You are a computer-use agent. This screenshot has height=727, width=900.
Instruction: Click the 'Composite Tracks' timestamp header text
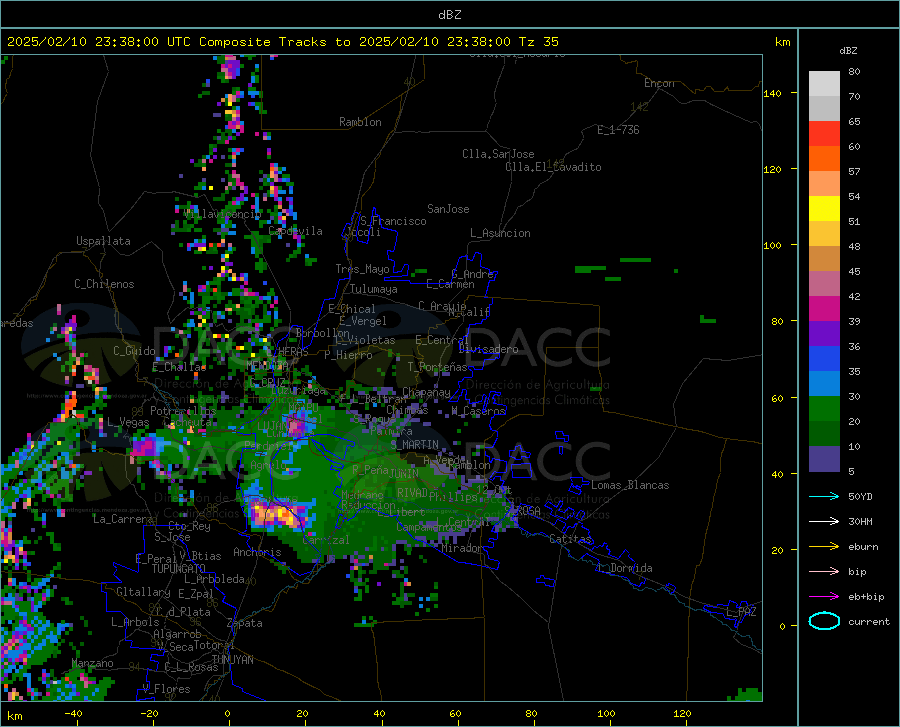click(282, 42)
